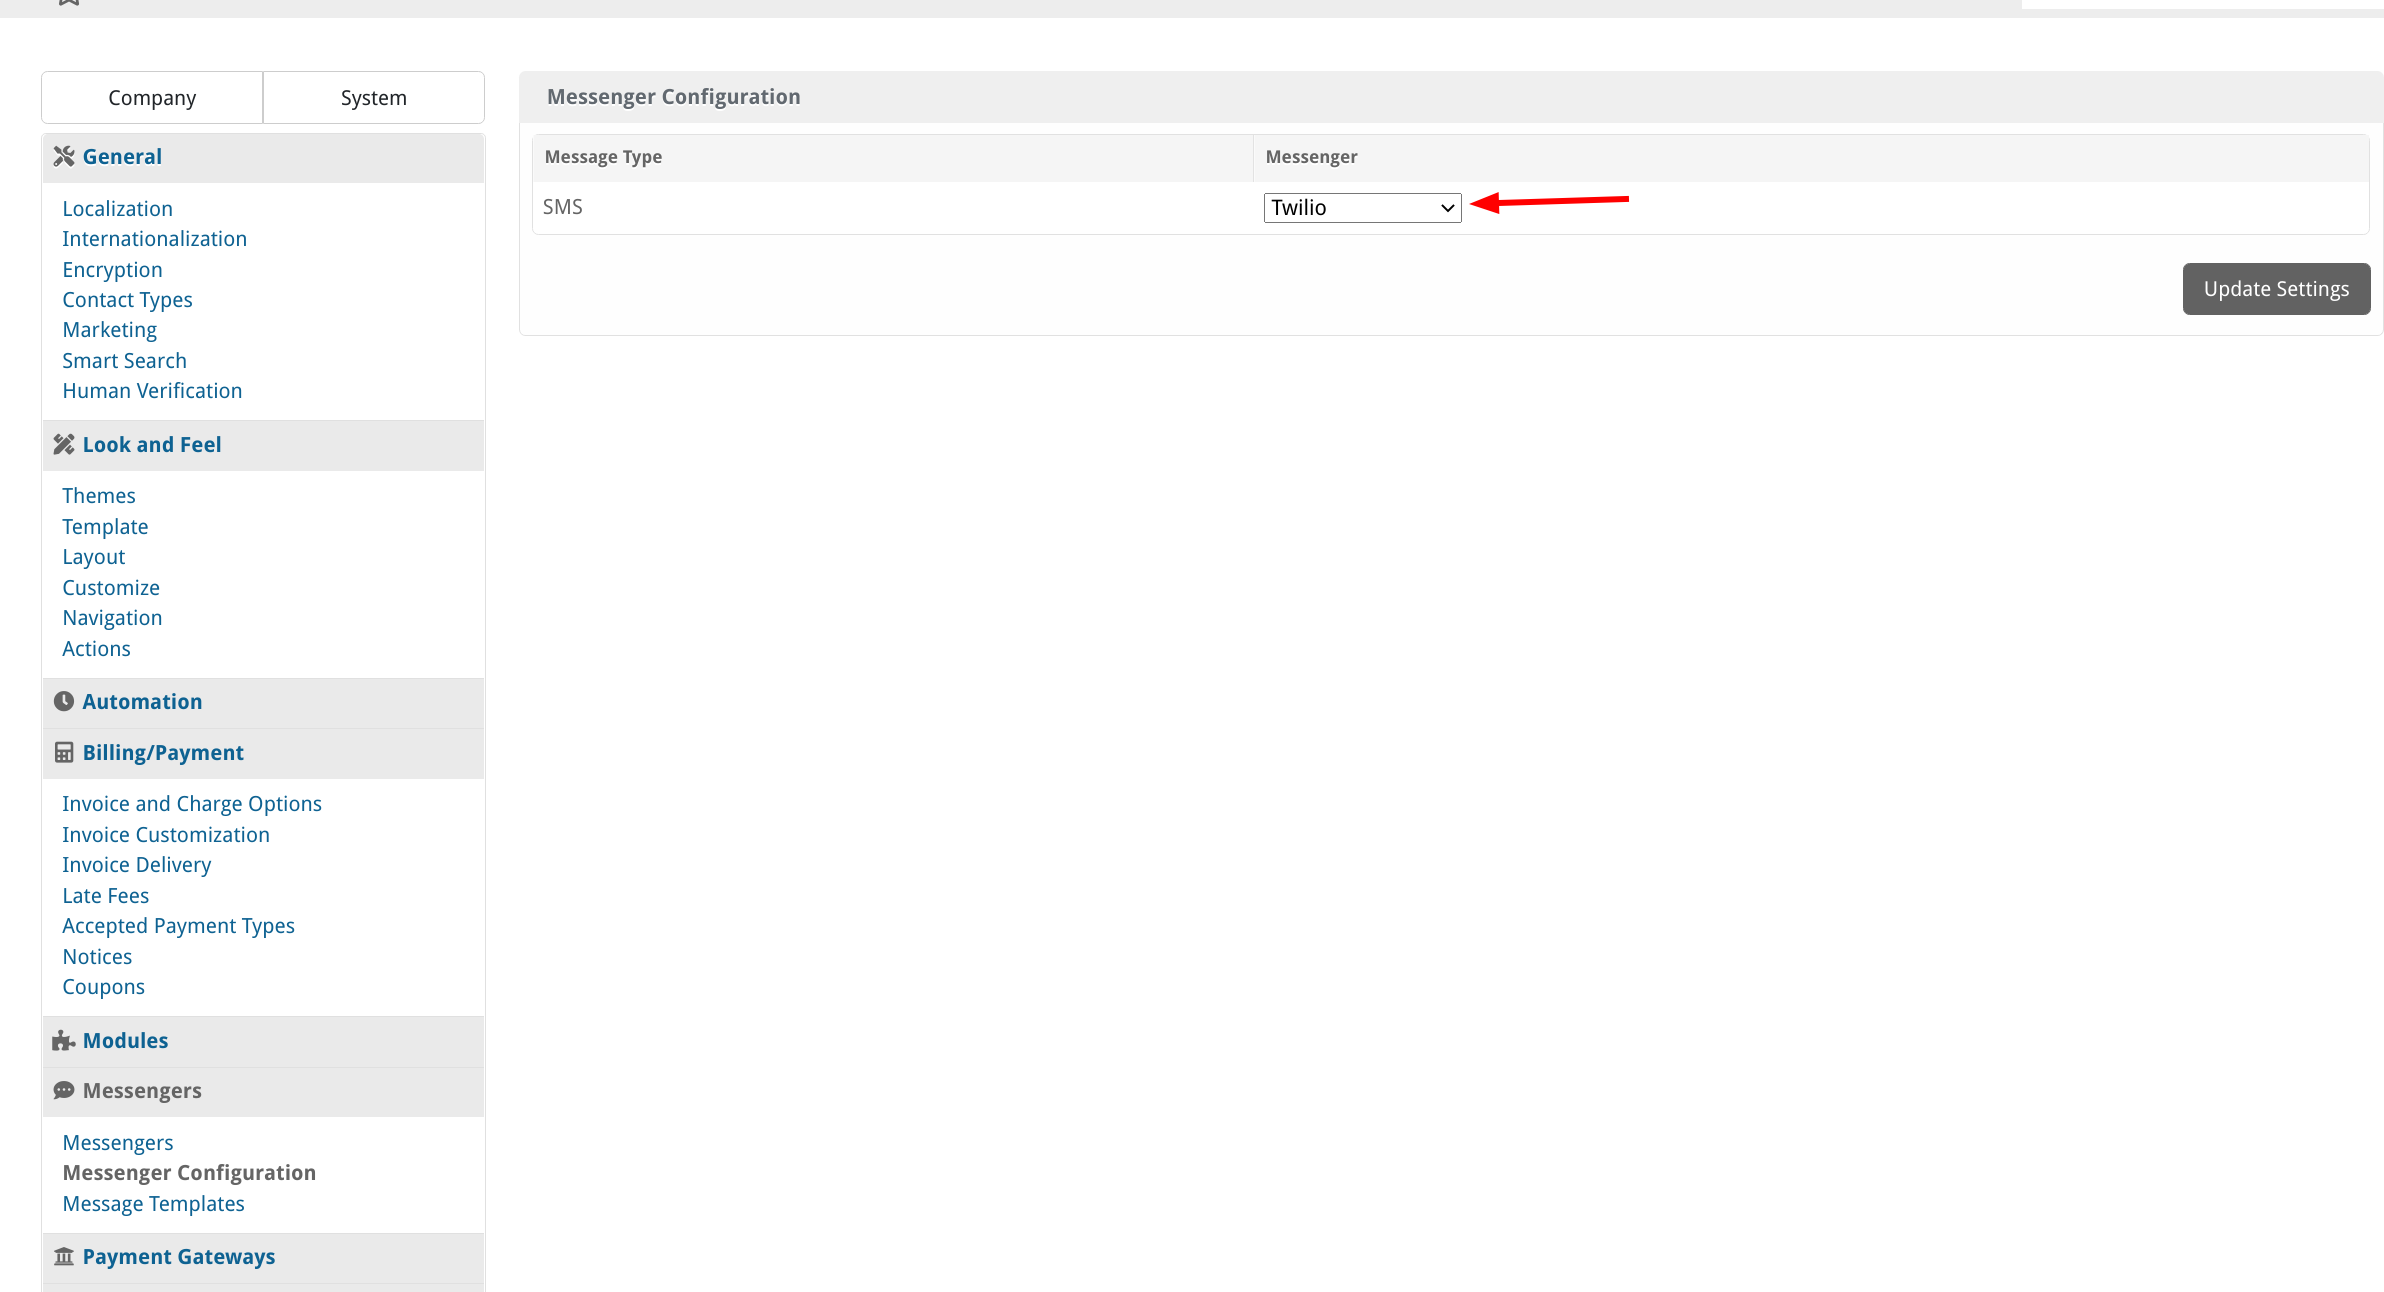Click the Messengers speech bubble icon
The image size is (2384, 1292).
tap(64, 1090)
